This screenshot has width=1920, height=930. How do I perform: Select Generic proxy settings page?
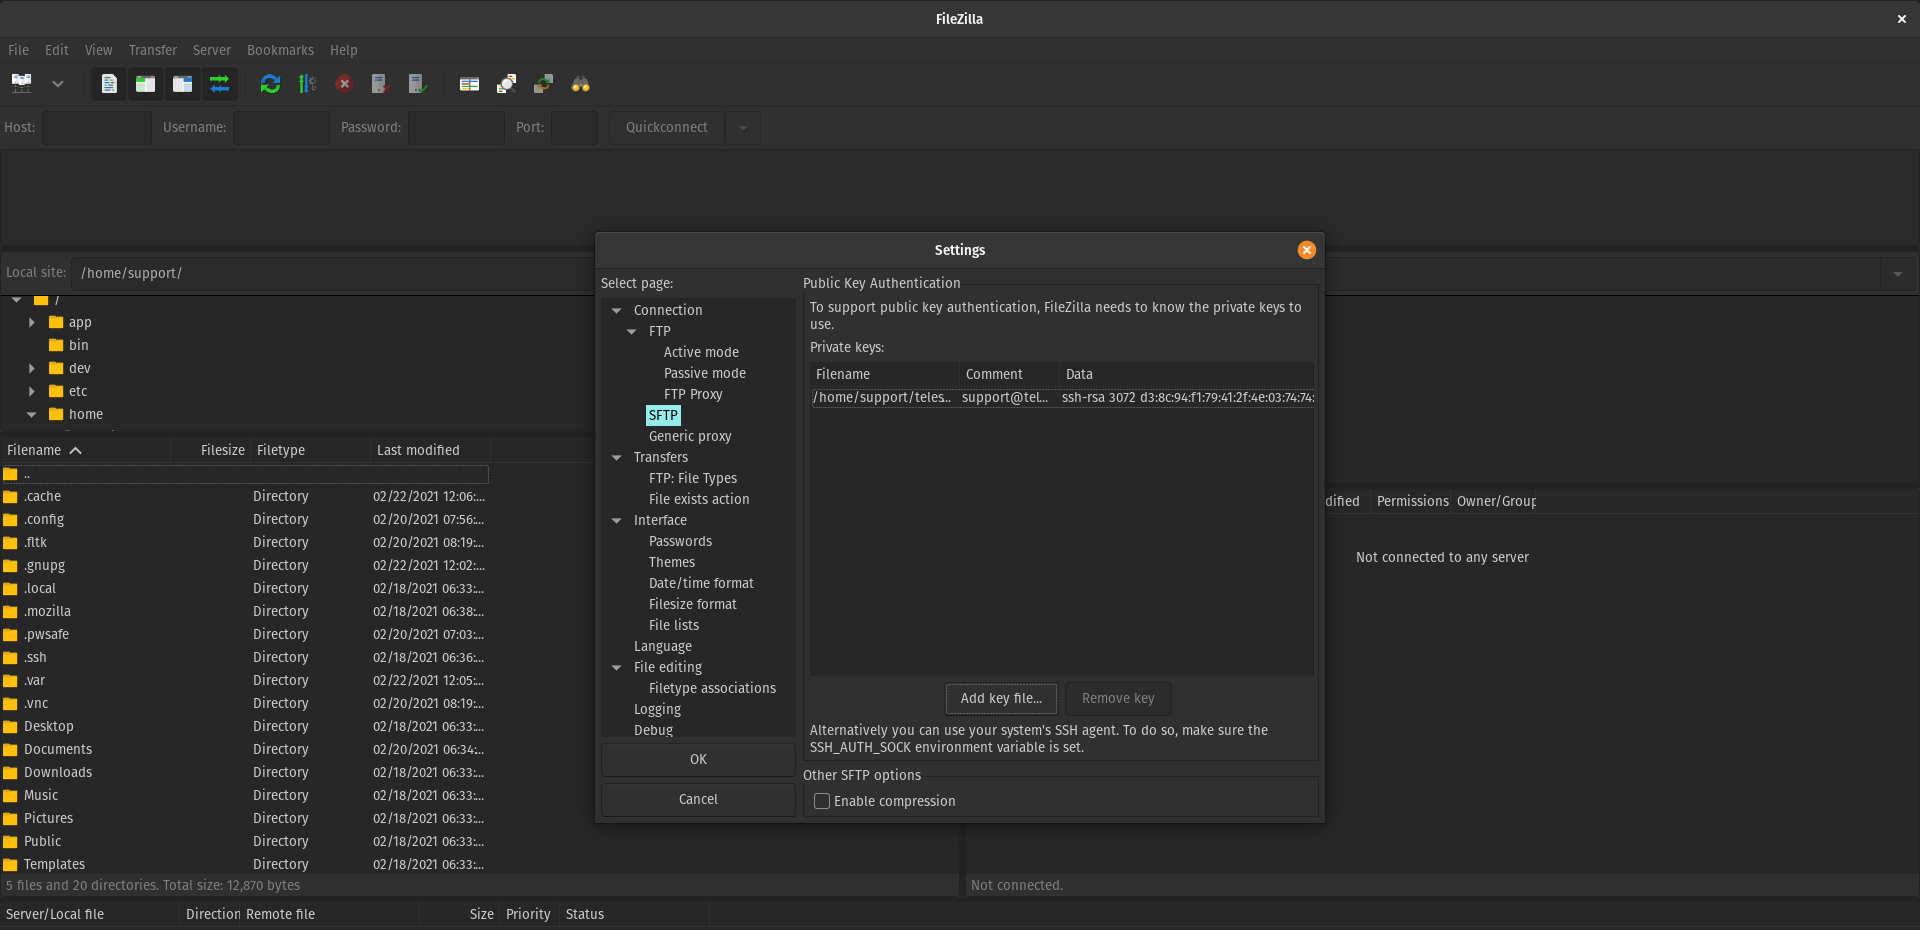[690, 436]
